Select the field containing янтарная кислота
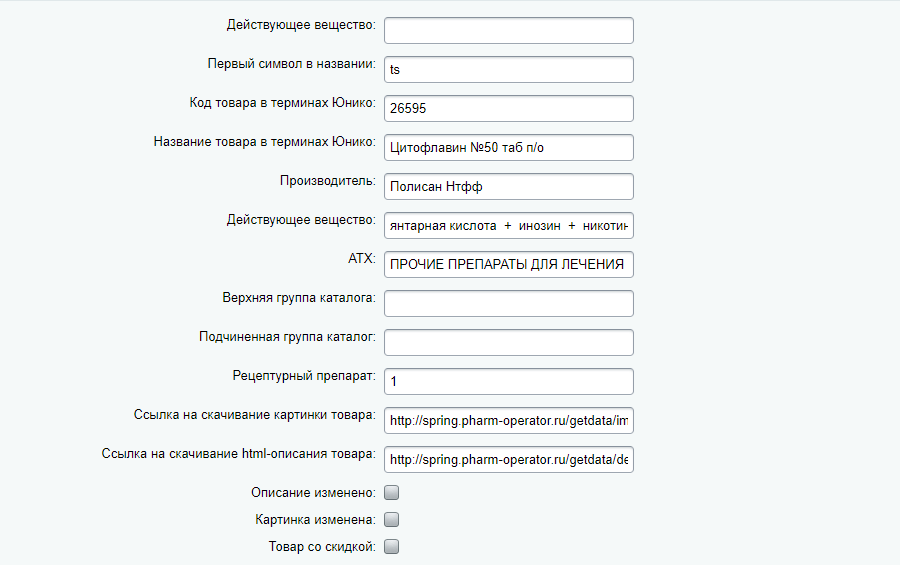Image resolution: width=900 pixels, height=565 pixels. point(509,226)
